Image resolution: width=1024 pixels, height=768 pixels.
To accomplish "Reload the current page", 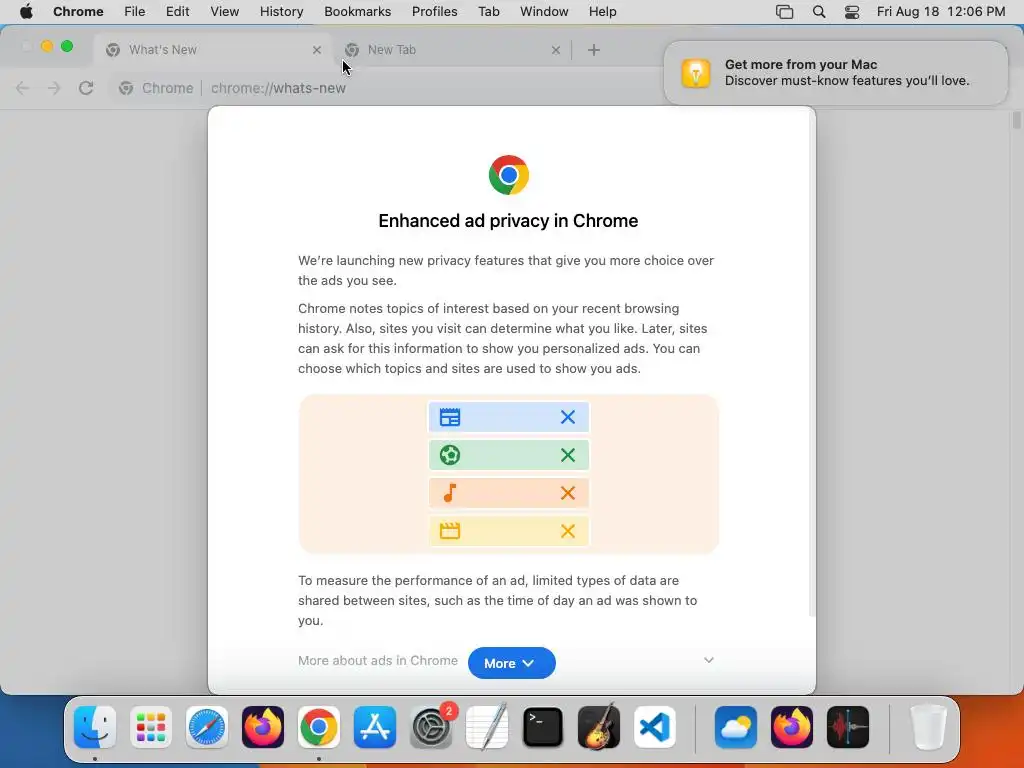I will pos(86,88).
